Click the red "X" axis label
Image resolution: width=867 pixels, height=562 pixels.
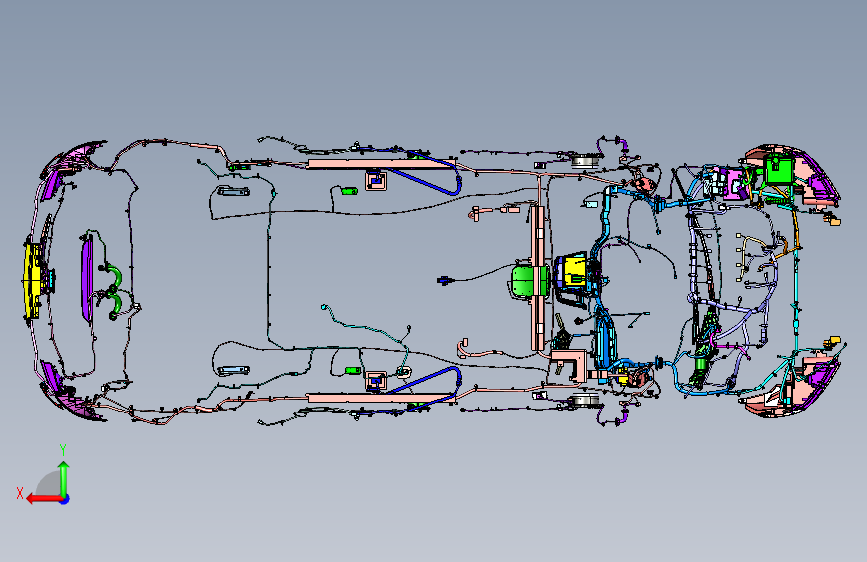point(20,493)
